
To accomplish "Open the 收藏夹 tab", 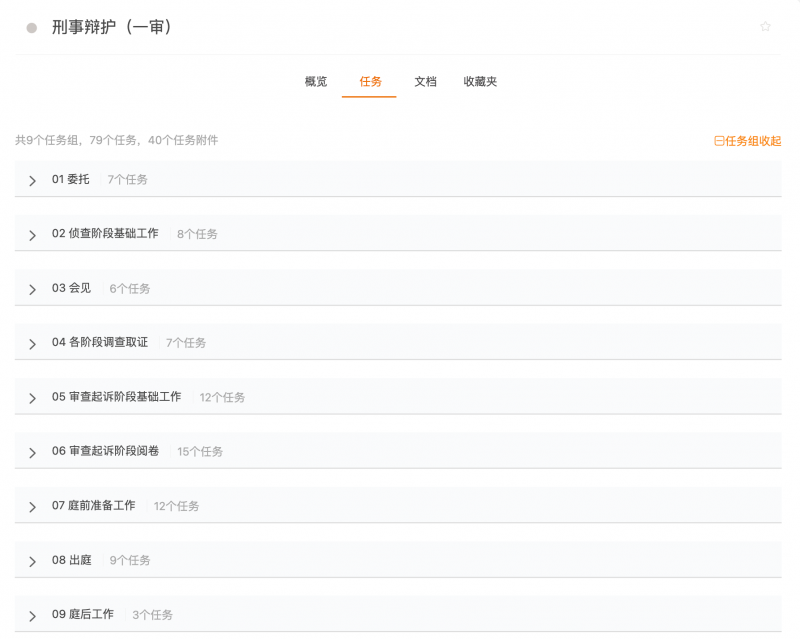I will coord(480,82).
